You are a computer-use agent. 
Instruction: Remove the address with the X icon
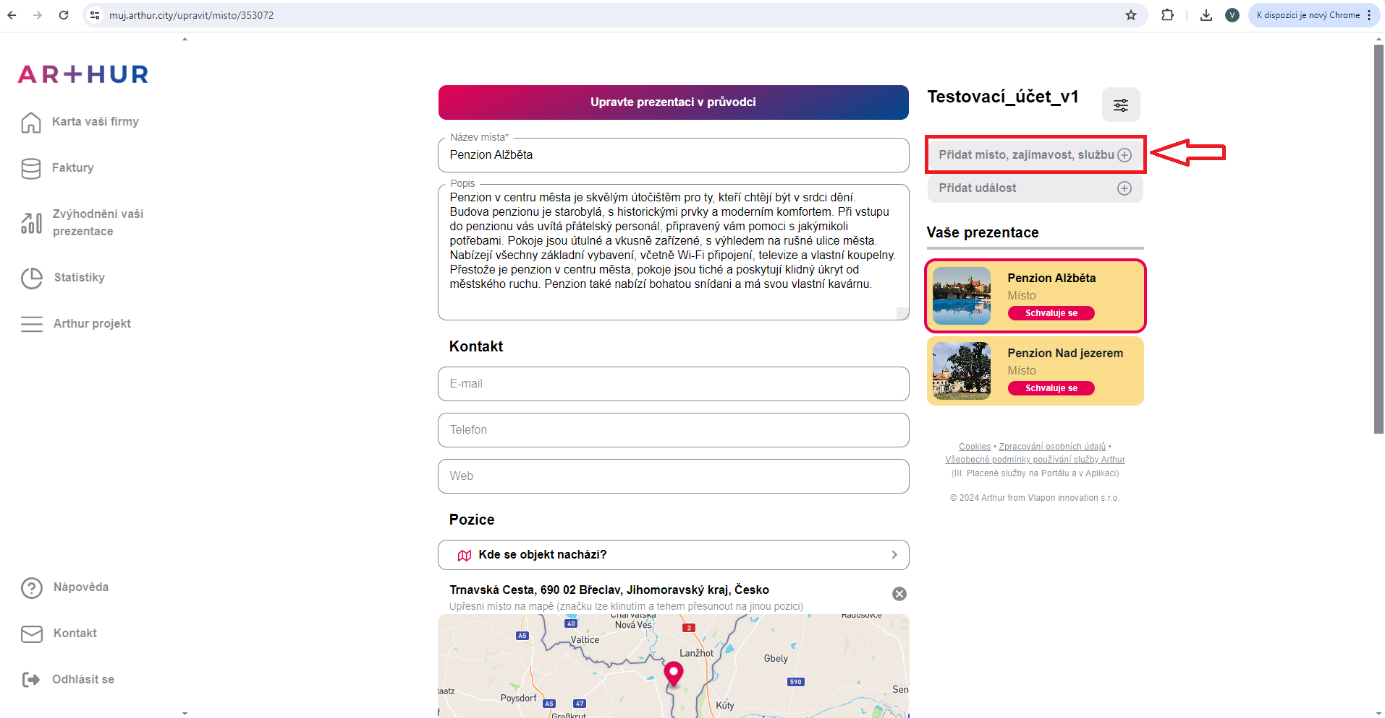[x=899, y=594]
